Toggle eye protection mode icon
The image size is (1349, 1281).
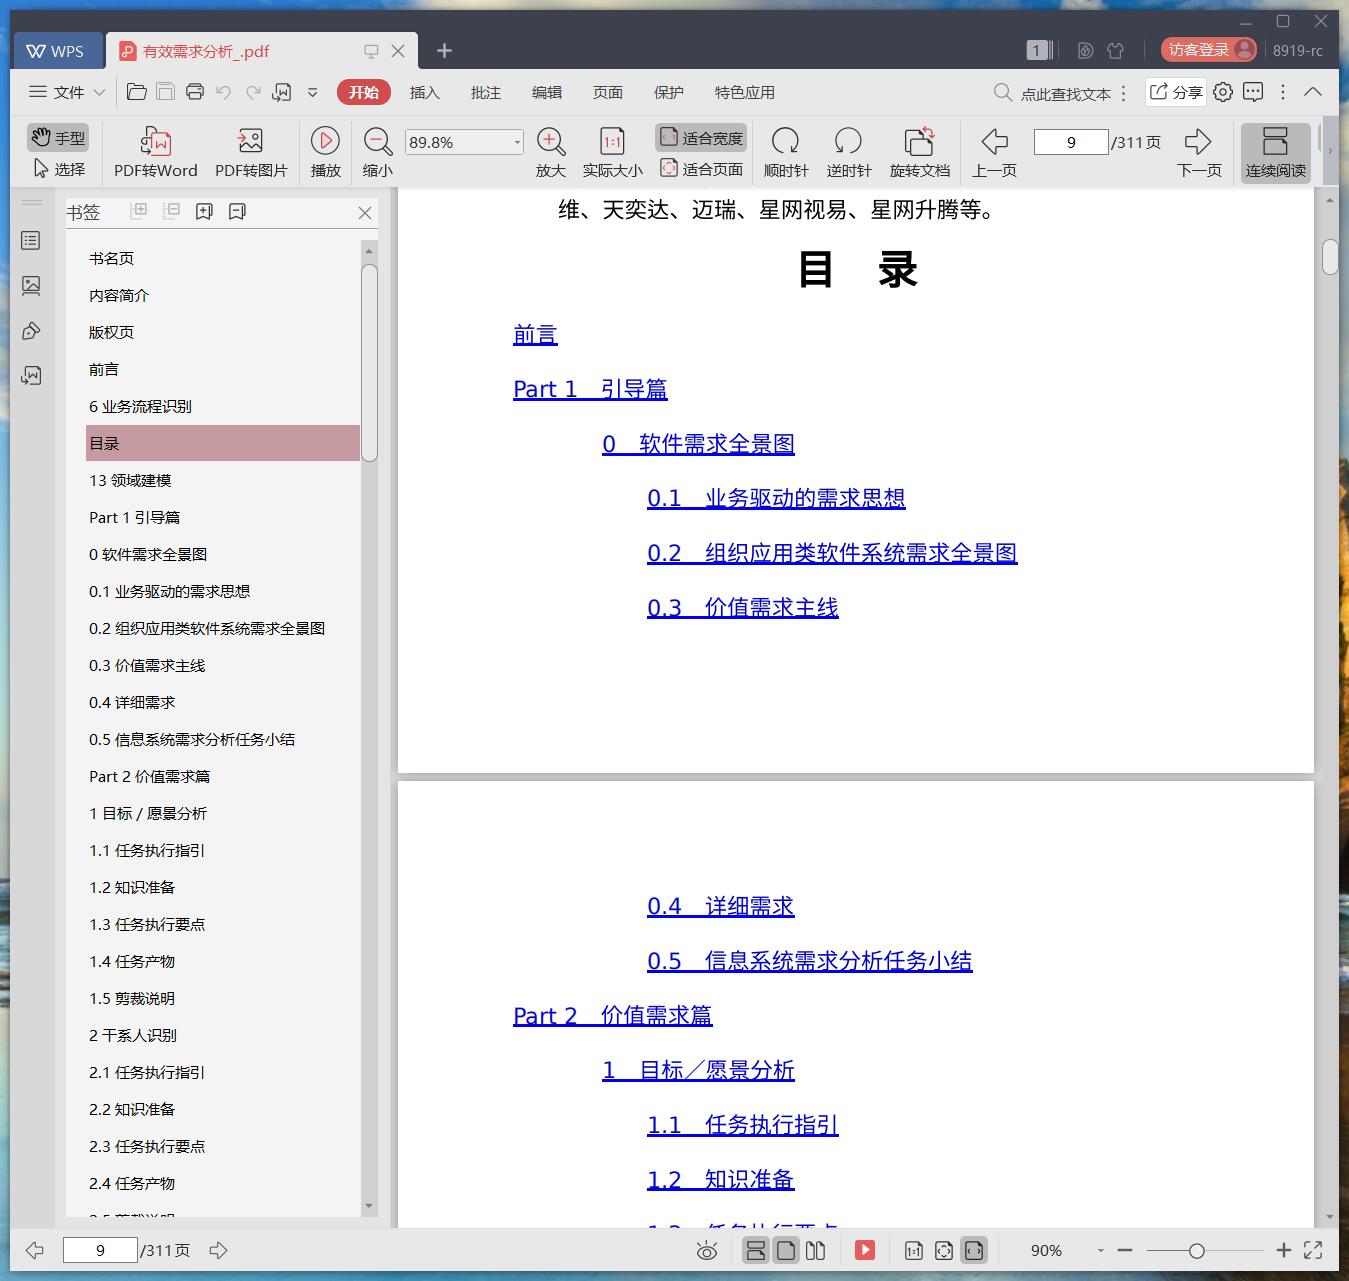(706, 1250)
